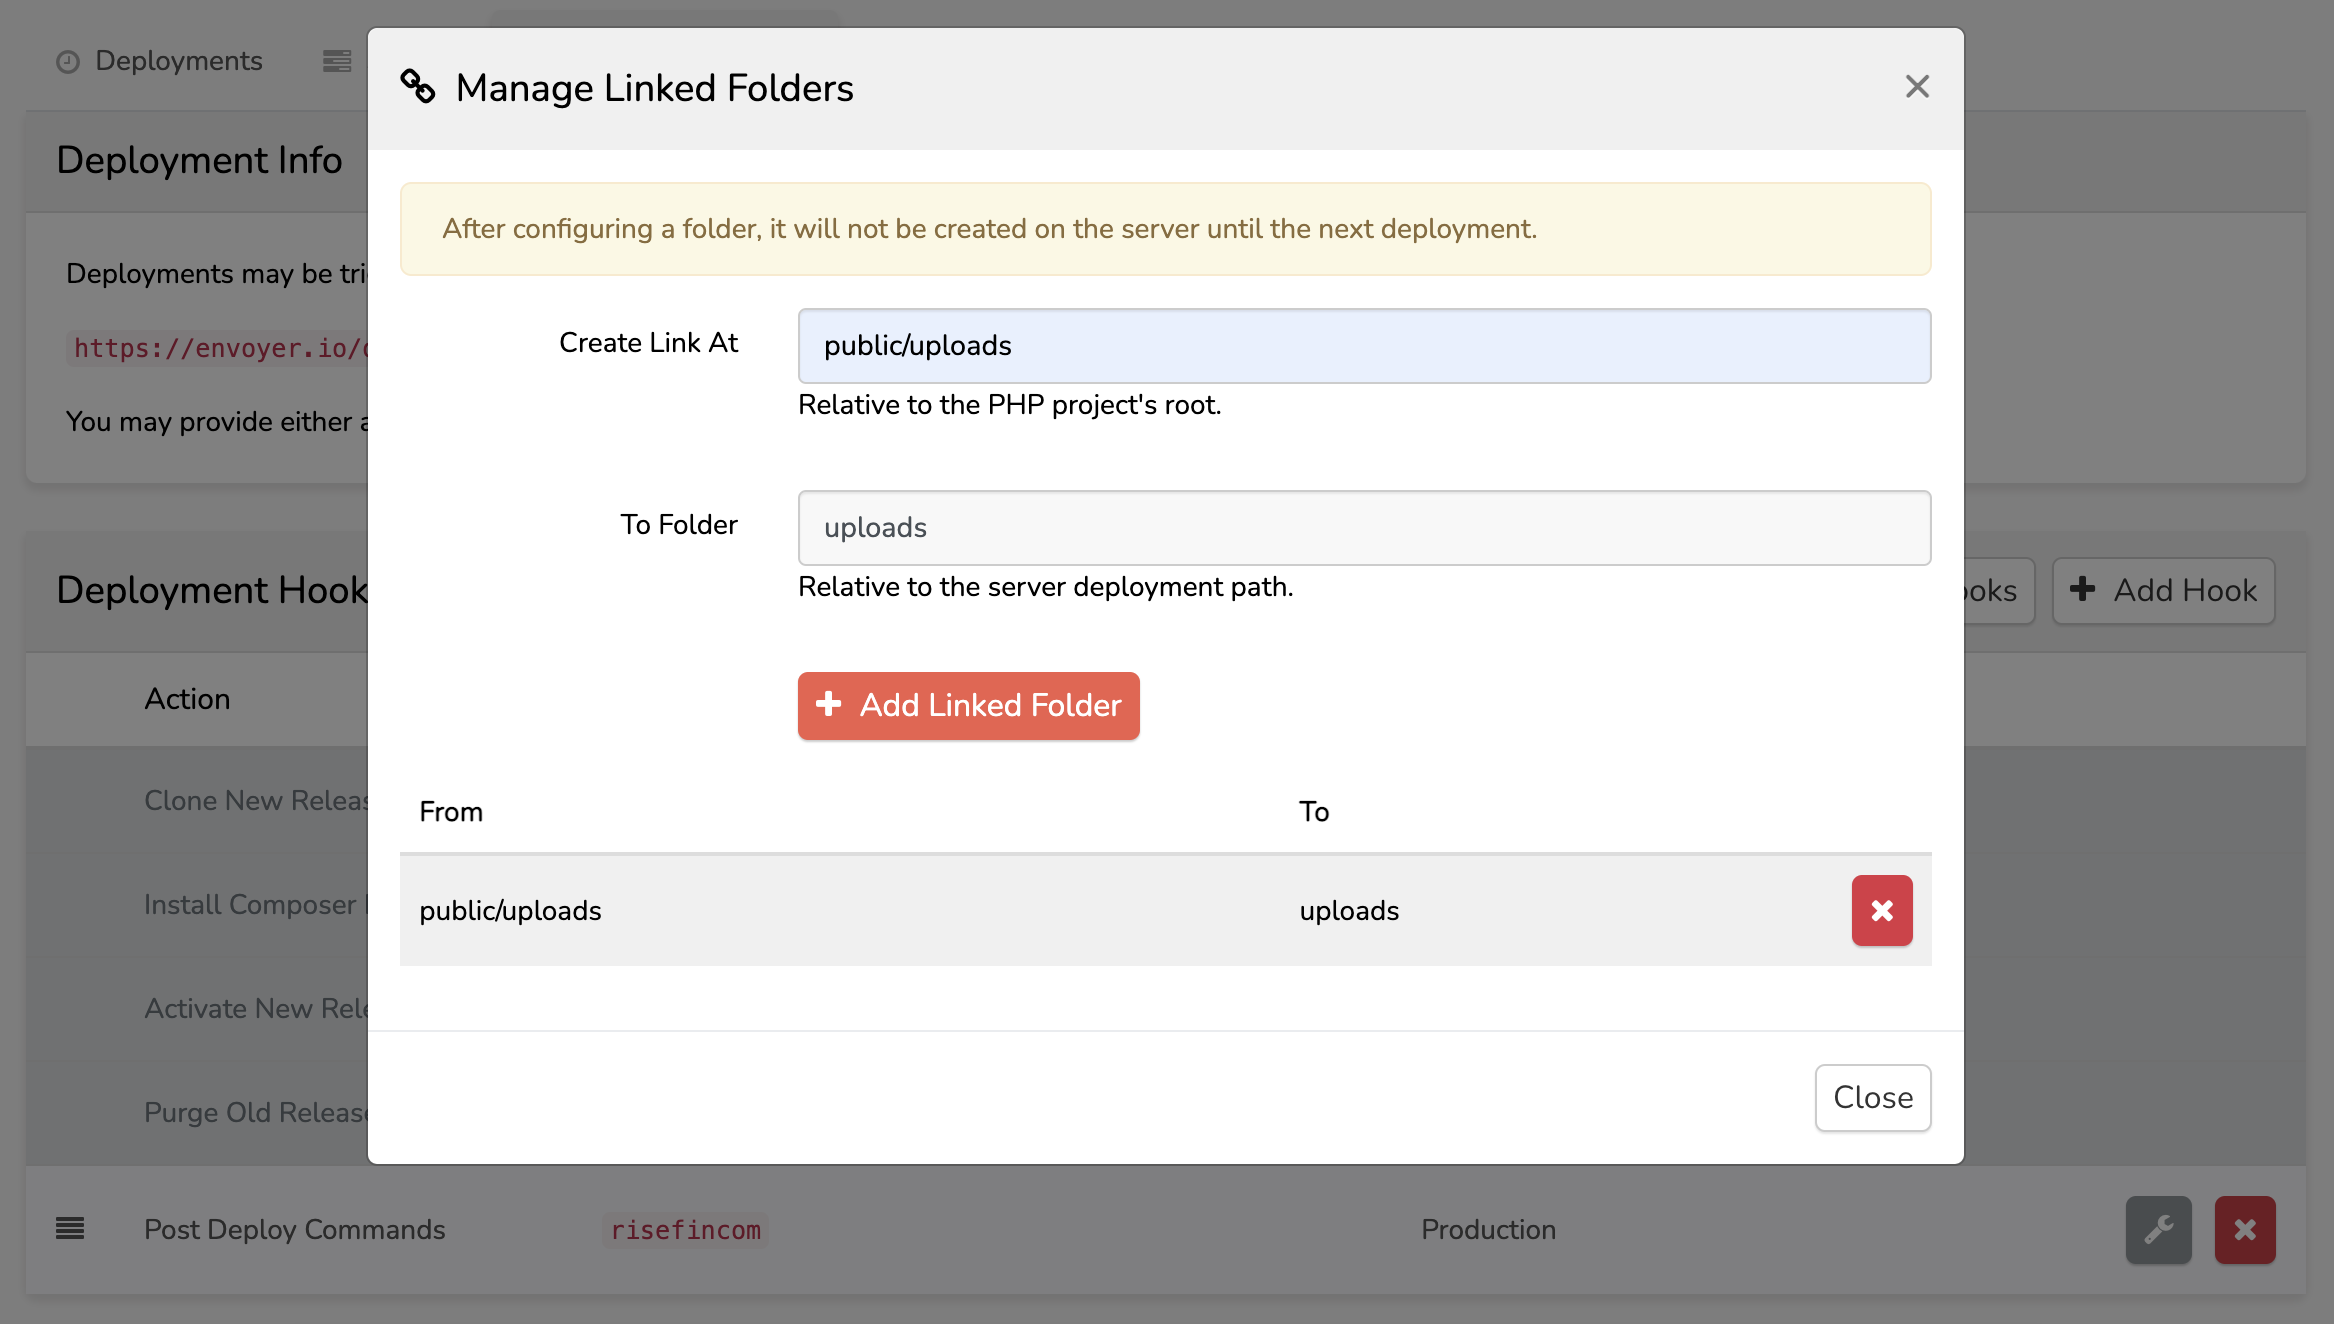Remove the public/uploads linked folder row
Viewport: 2334px width, 1324px height.
coord(1881,910)
